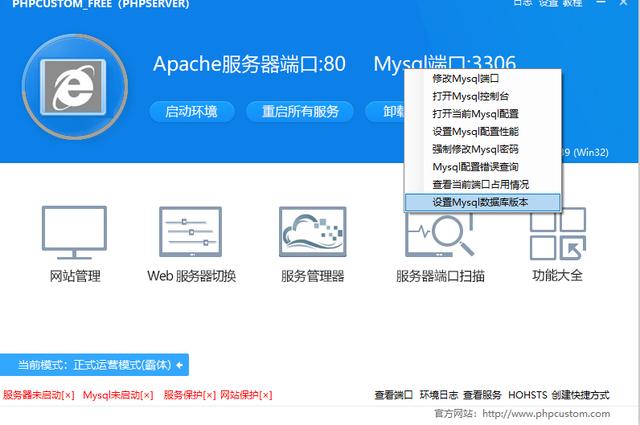Viewport: 640px width, 425px height.
Task: Click the arrow beside 当前模式 bar
Action: [180, 365]
